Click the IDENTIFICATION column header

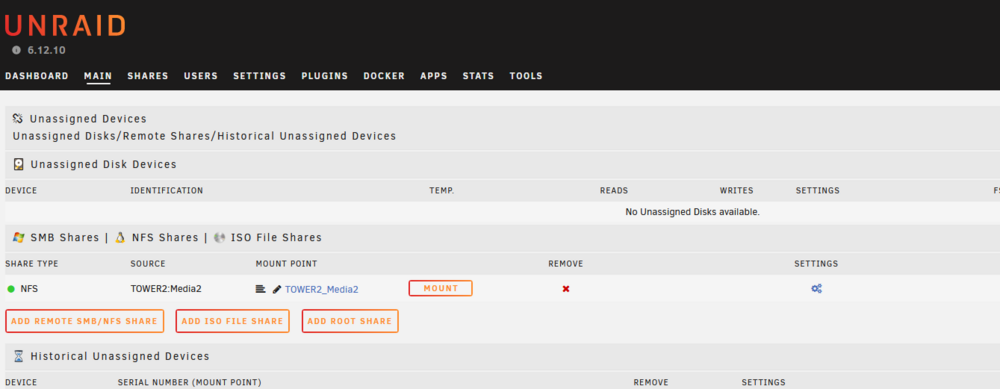click(167, 191)
